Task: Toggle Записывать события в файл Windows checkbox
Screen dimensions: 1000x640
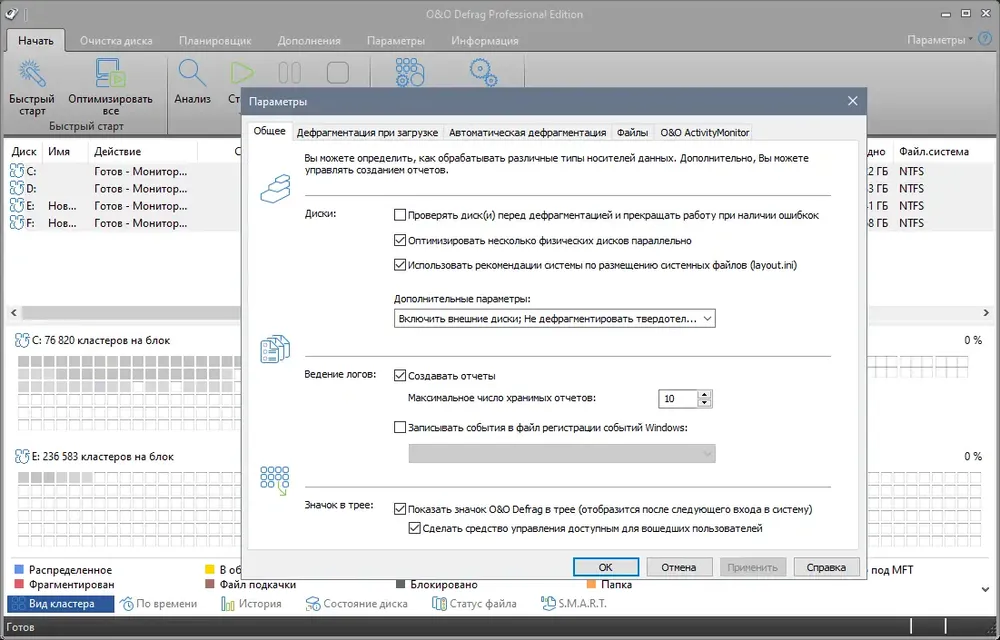Action: click(x=400, y=427)
